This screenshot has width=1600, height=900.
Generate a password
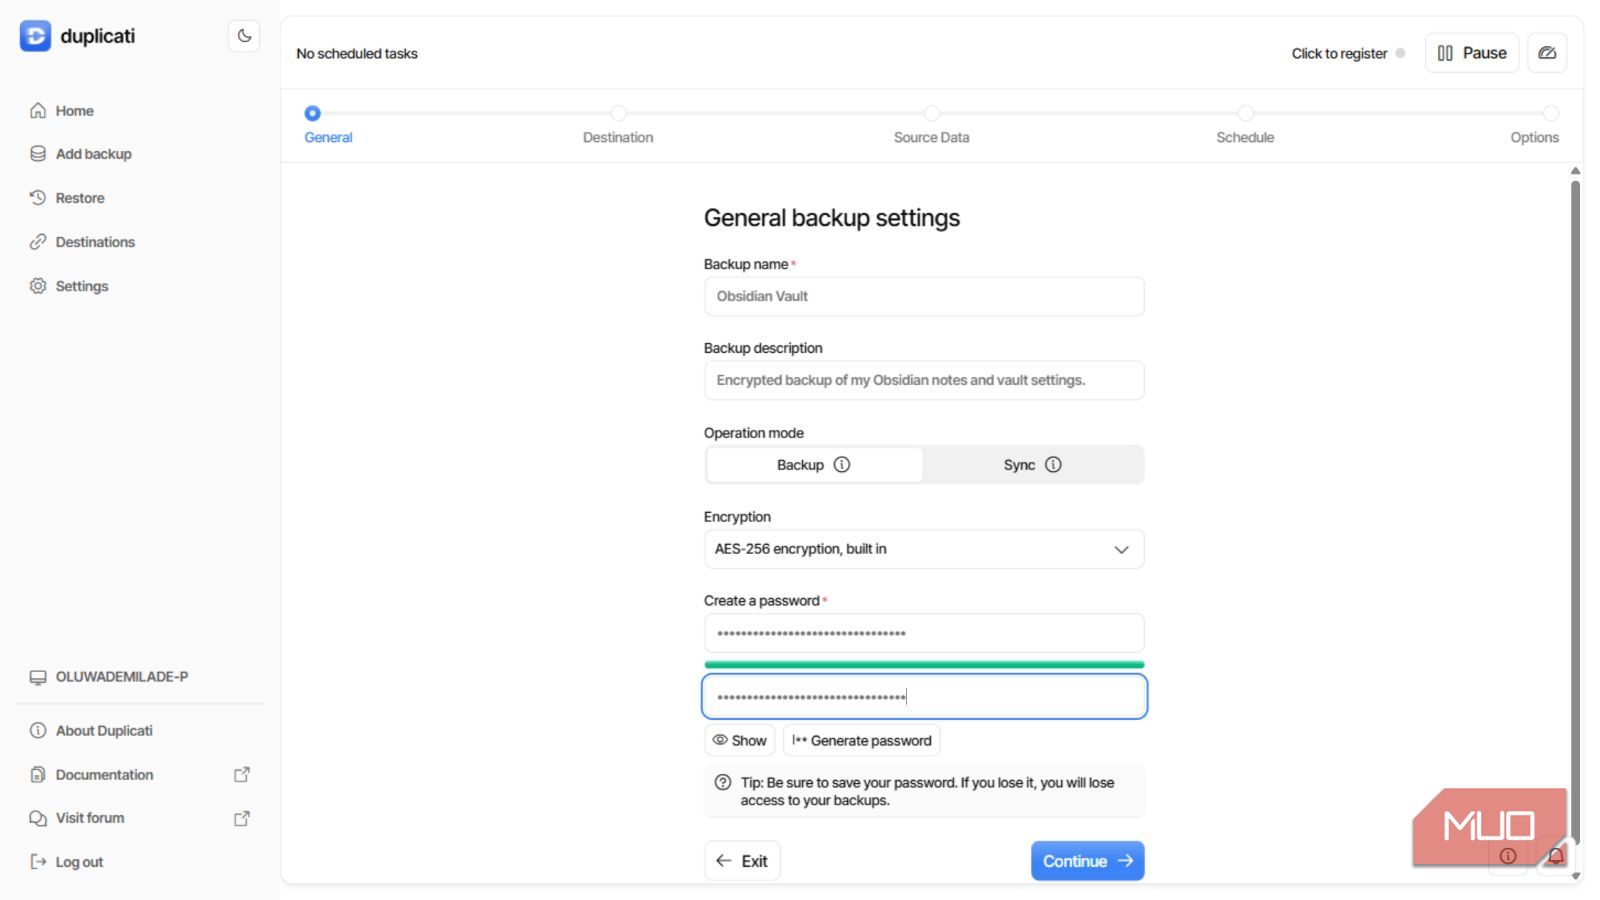pos(862,741)
